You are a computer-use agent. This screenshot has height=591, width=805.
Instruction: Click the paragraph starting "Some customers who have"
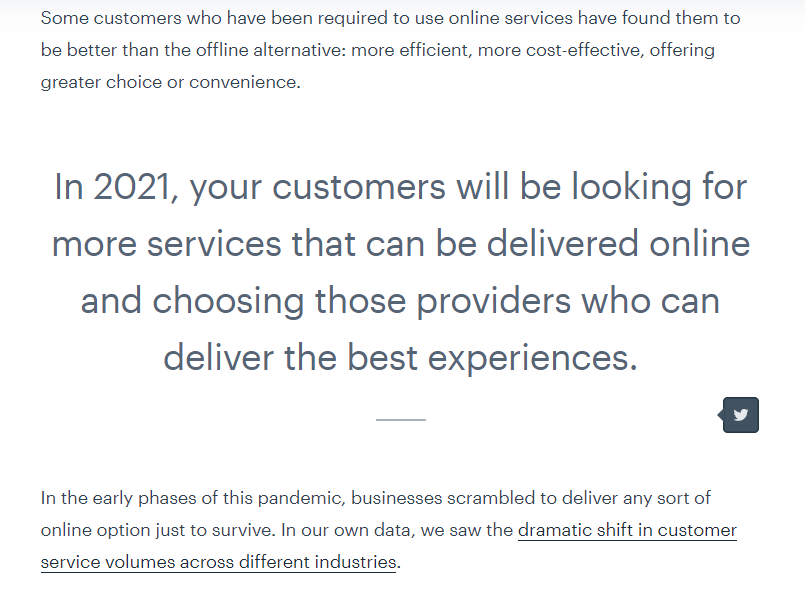(x=390, y=50)
